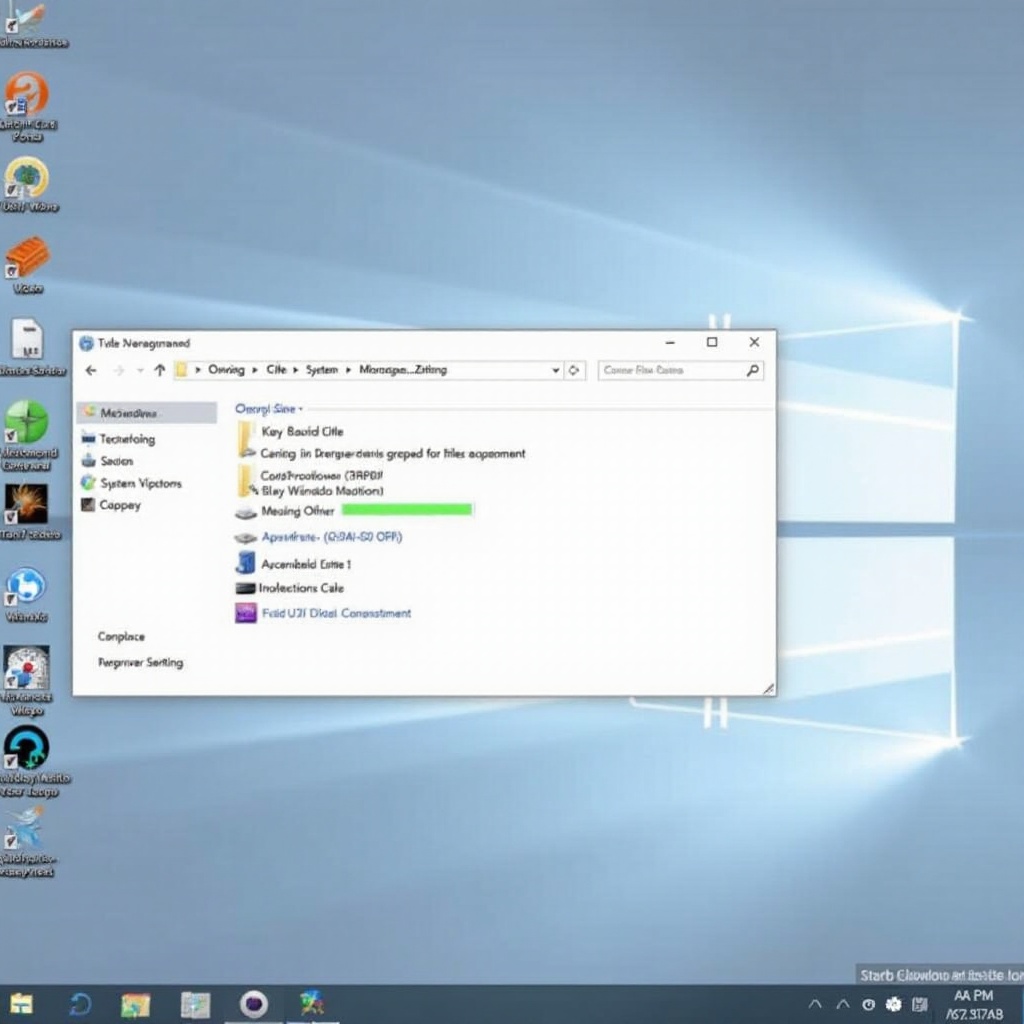Open the Fergmver Serting link
This screenshot has width=1024, height=1024.
140,662
